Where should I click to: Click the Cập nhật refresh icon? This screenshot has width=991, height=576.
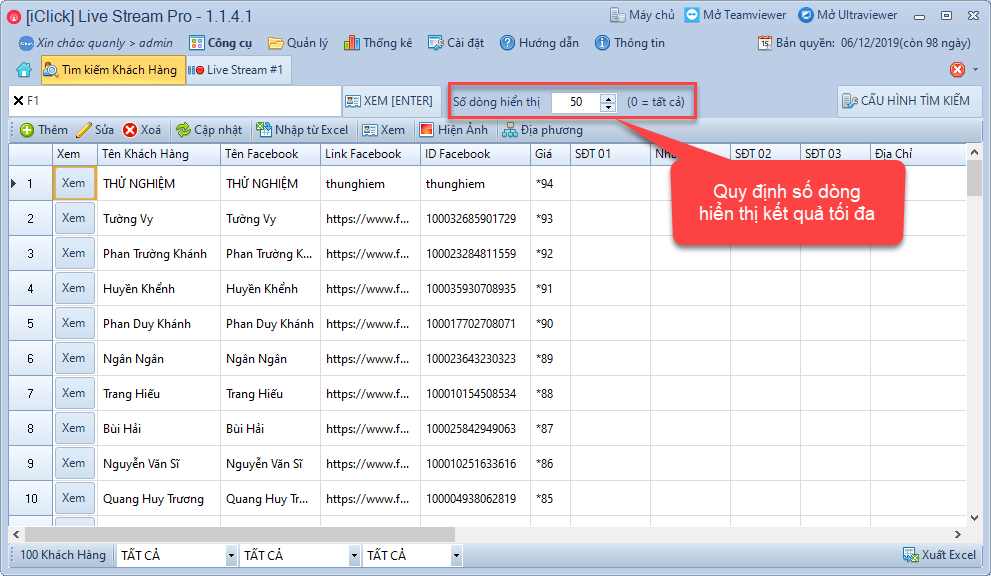[183, 130]
